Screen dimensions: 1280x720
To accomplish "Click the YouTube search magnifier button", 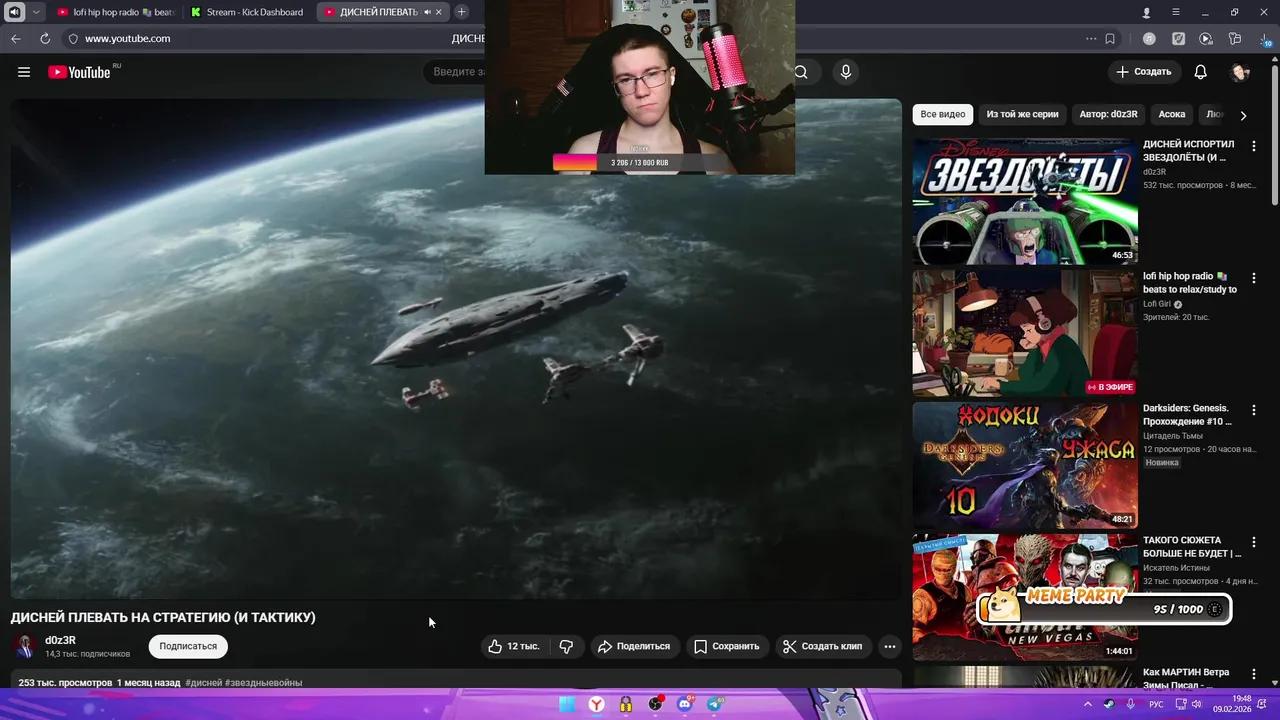I will [801, 72].
